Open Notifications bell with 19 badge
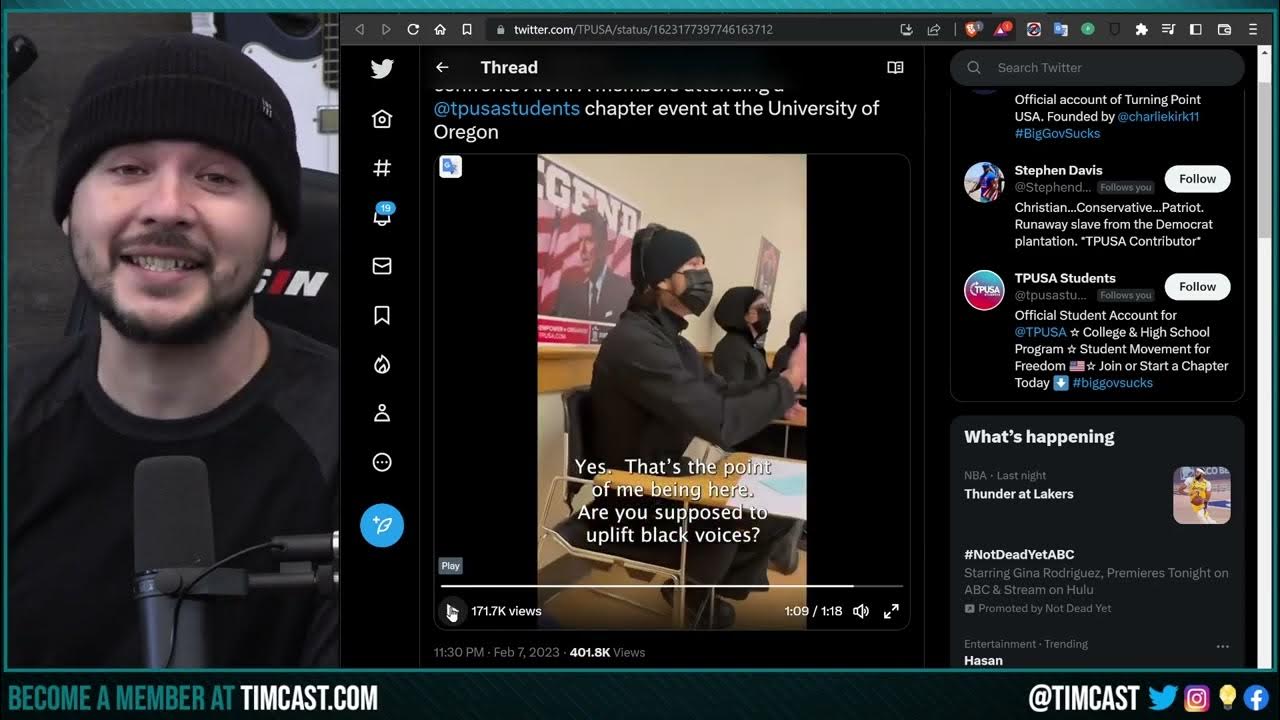Image resolution: width=1280 pixels, height=720 pixels. 382,216
